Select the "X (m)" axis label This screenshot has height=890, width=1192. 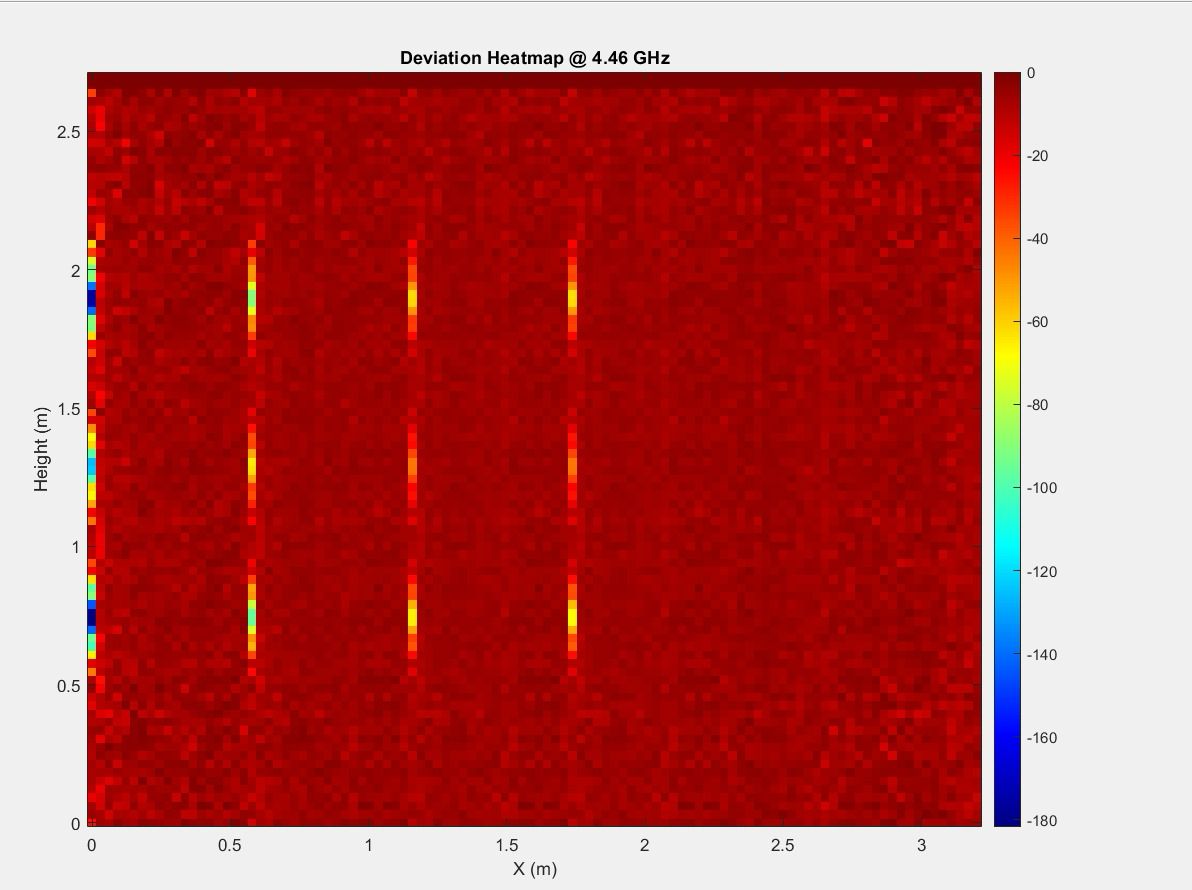534,868
